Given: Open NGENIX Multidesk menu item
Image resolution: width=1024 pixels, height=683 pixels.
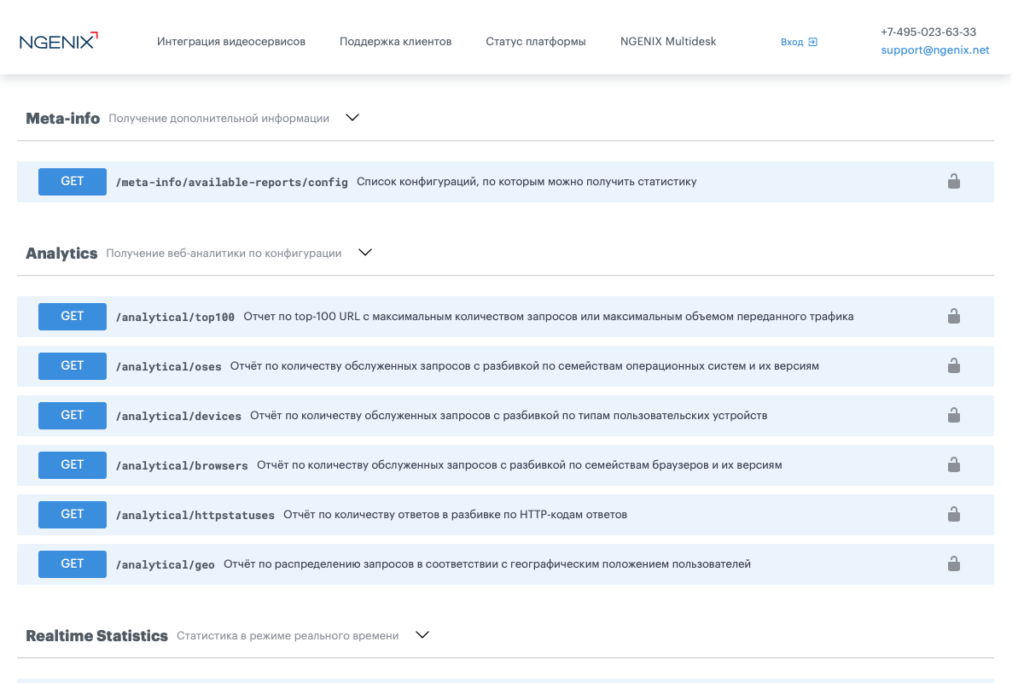Looking at the screenshot, I should pos(668,41).
